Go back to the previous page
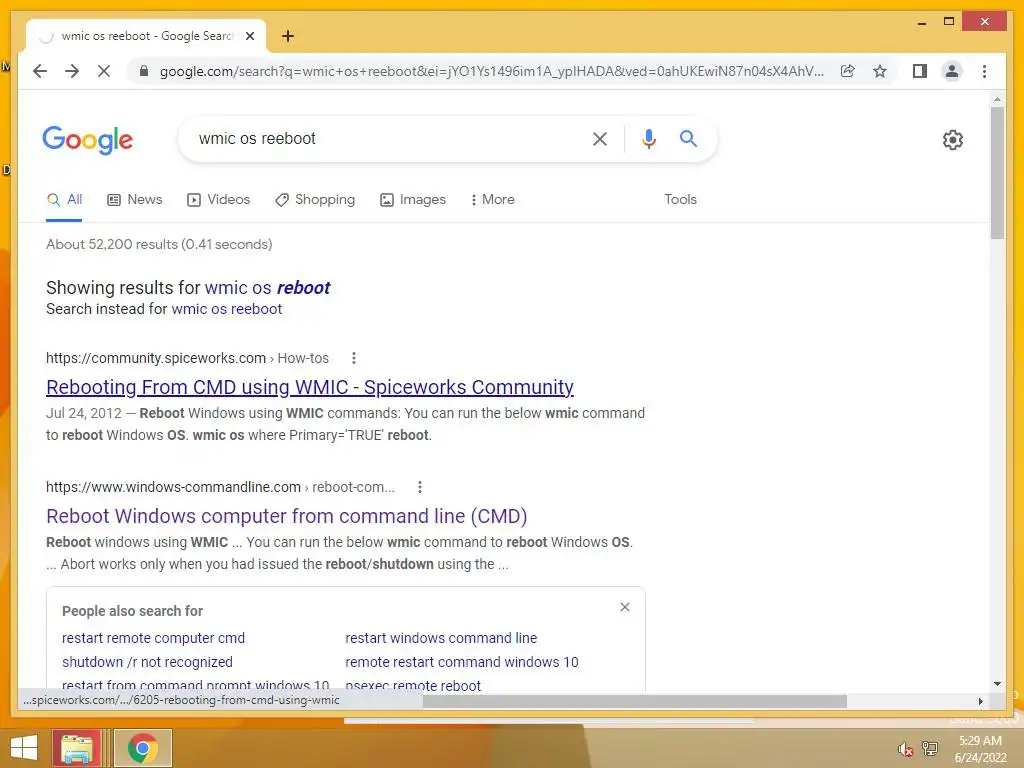1024x768 pixels. 40,71
